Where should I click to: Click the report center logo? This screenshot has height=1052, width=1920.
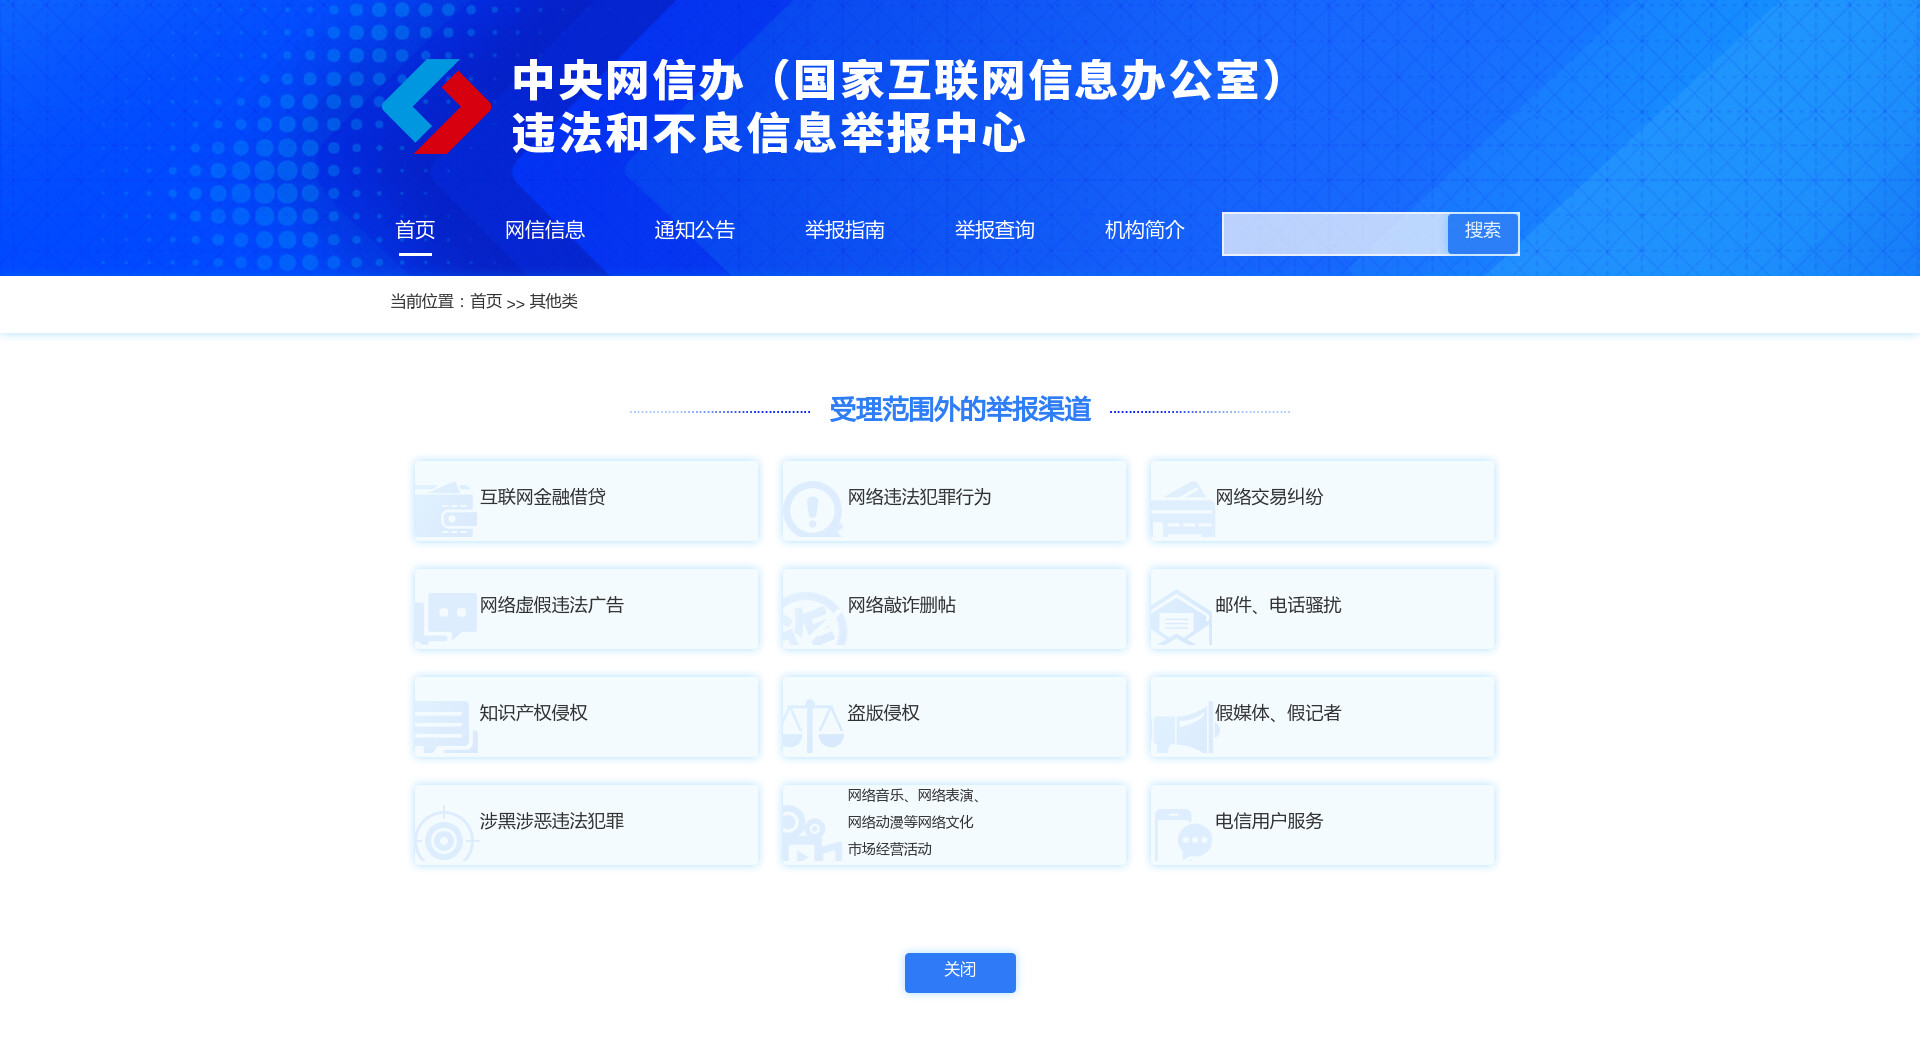[x=437, y=106]
